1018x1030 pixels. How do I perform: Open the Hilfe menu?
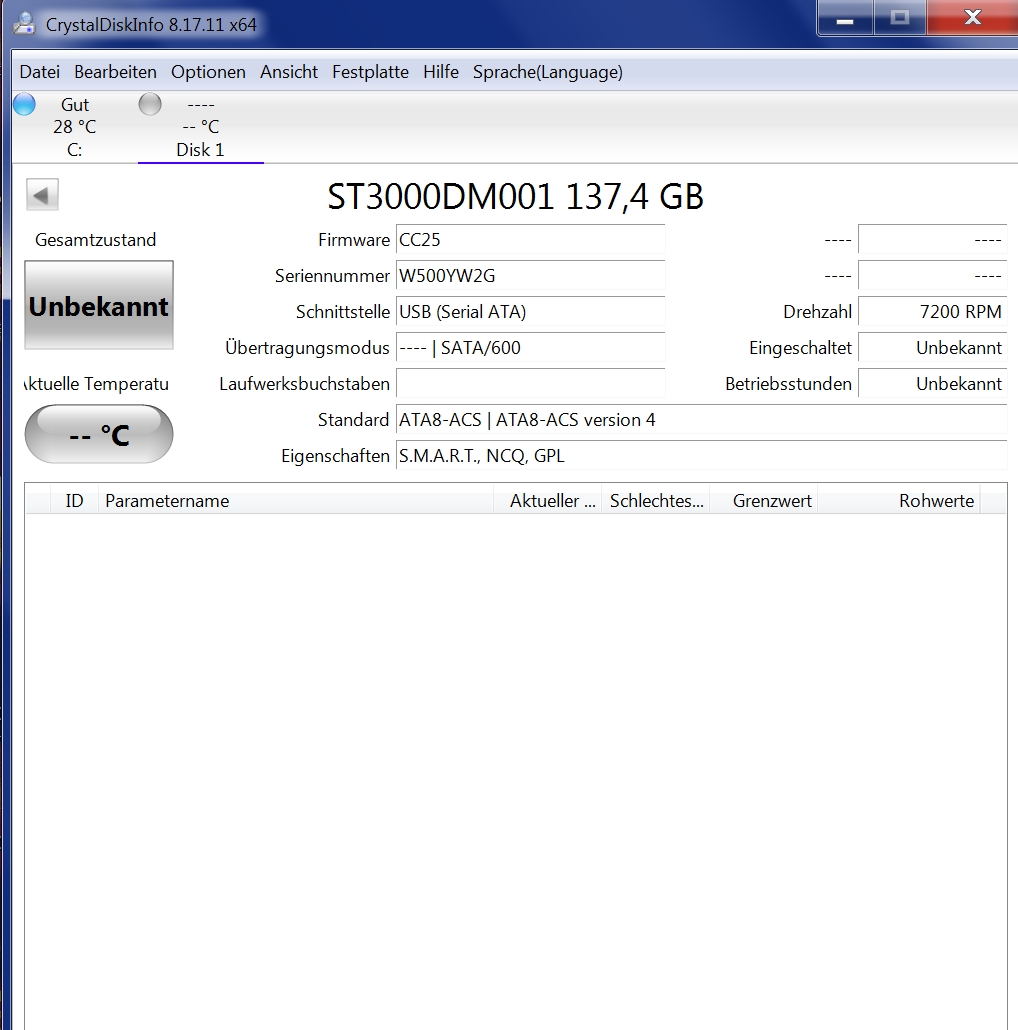441,72
